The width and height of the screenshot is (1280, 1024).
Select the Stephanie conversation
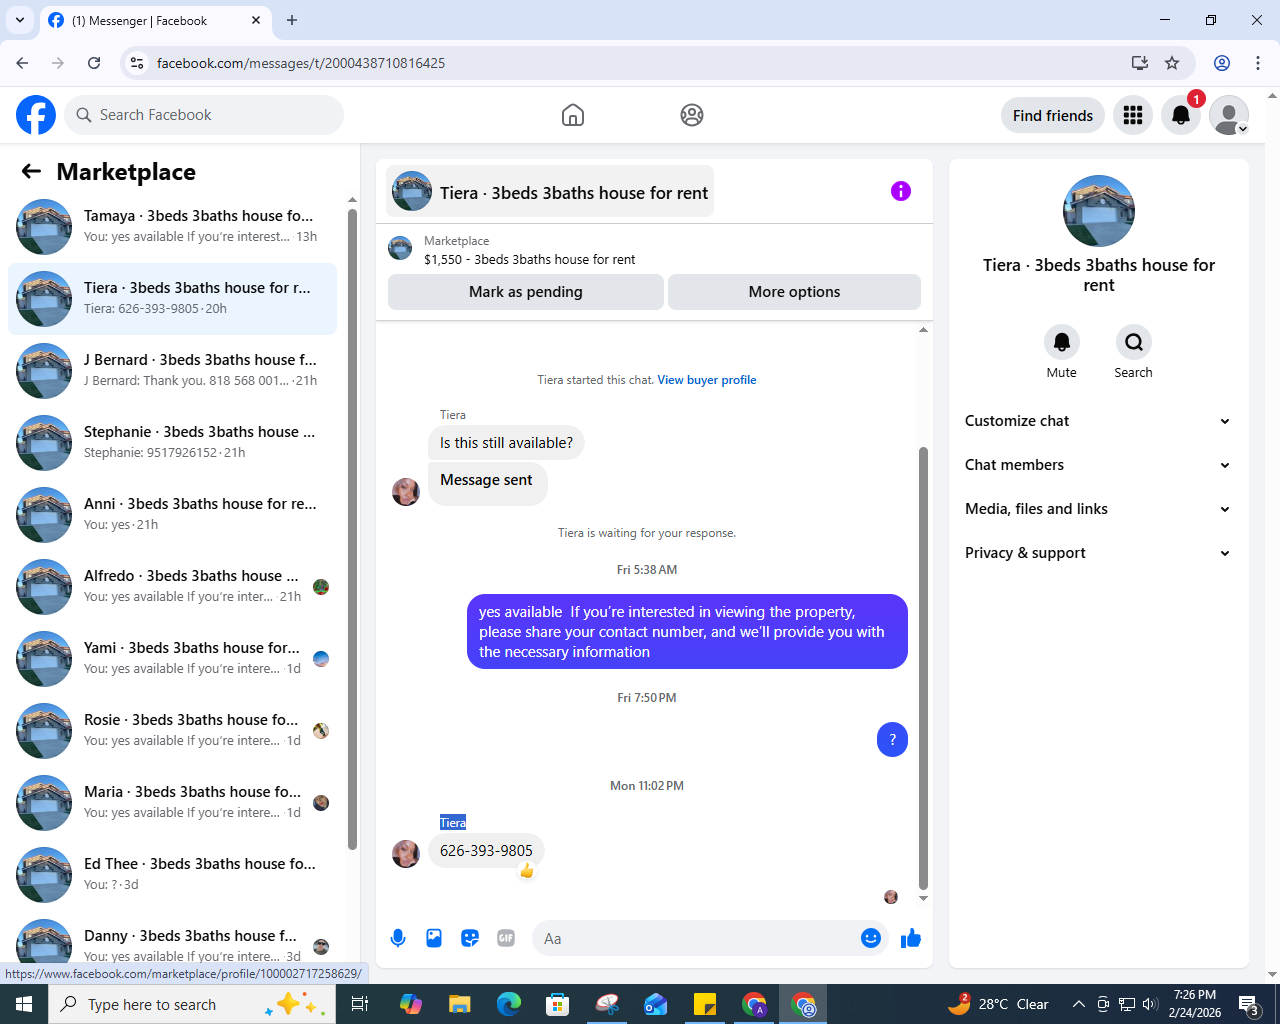pyautogui.click(x=172, y=443)
